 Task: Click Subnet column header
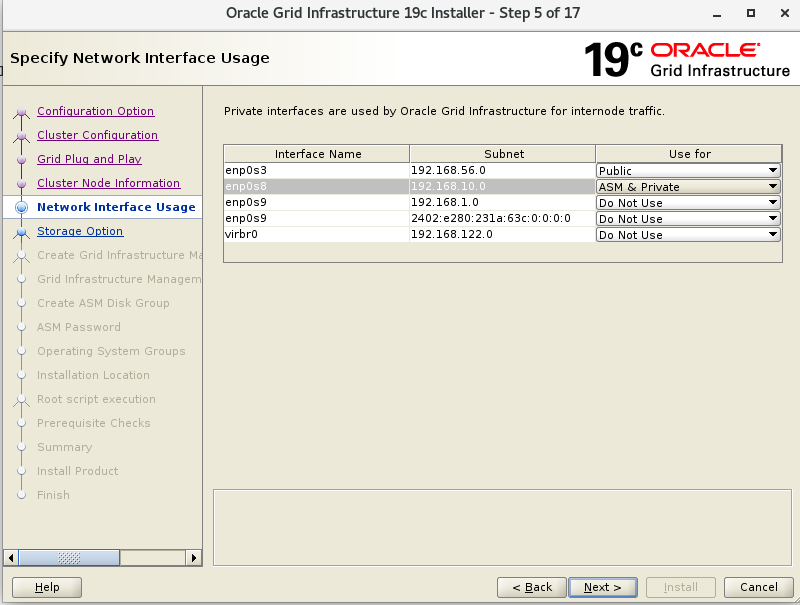coord(503,154)
